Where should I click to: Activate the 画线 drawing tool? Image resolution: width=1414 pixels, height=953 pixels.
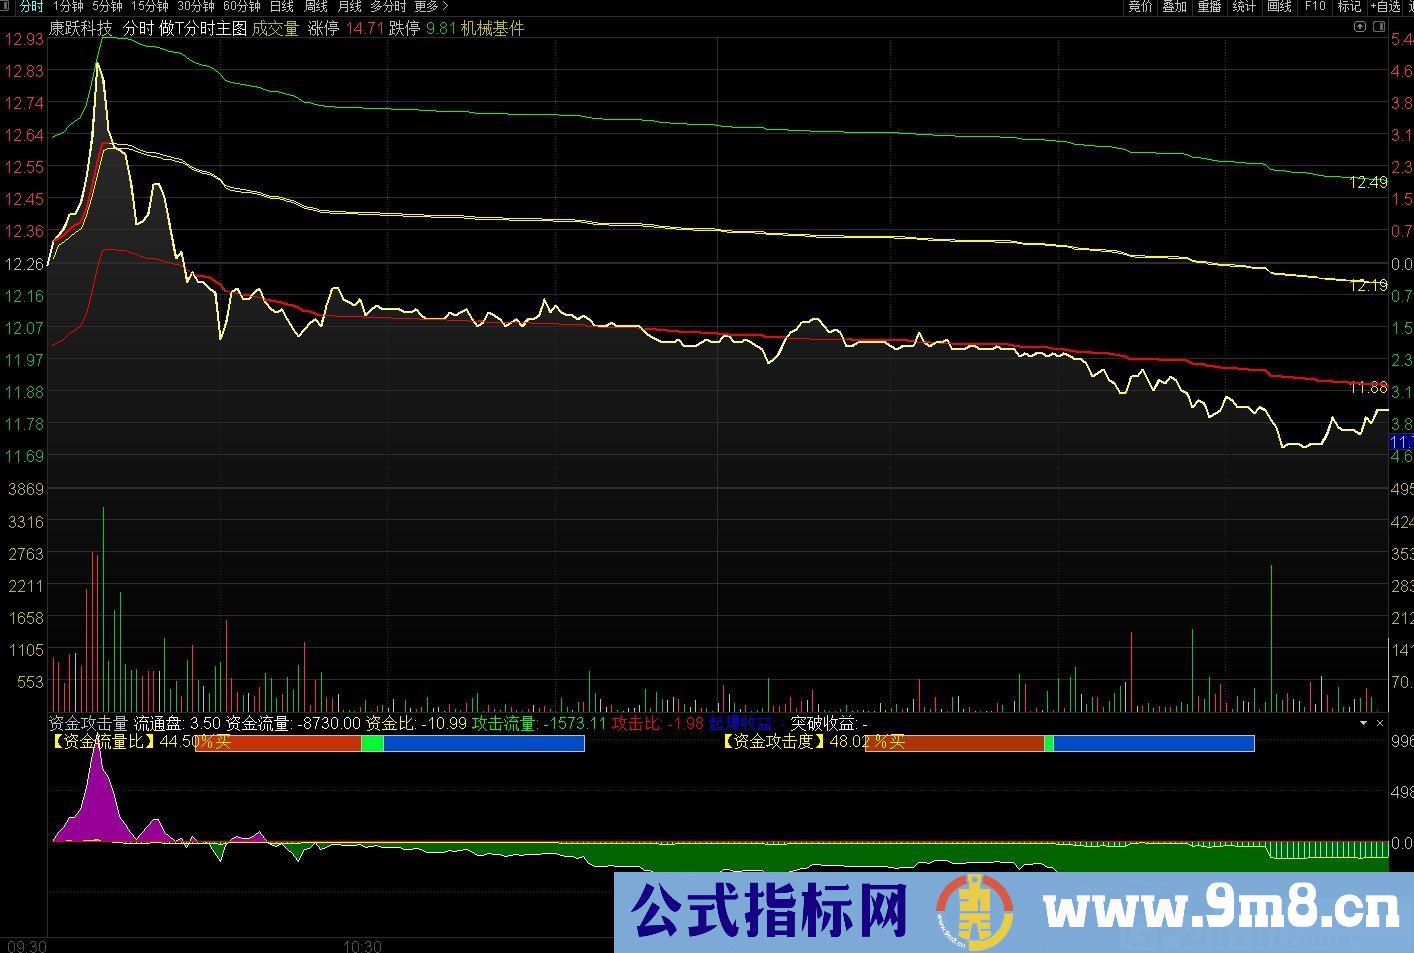click(1279, 7)
